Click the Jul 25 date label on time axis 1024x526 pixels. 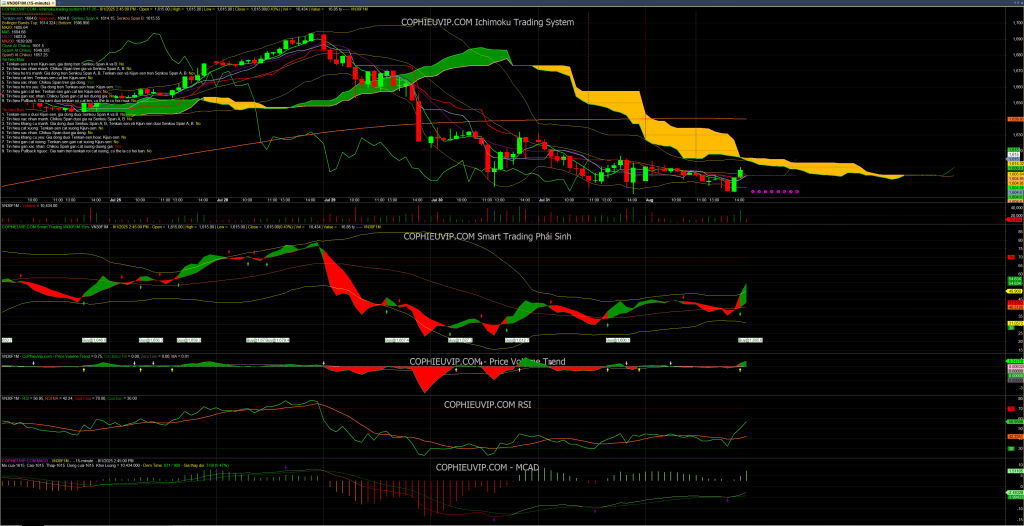click(x=116, y=200)
